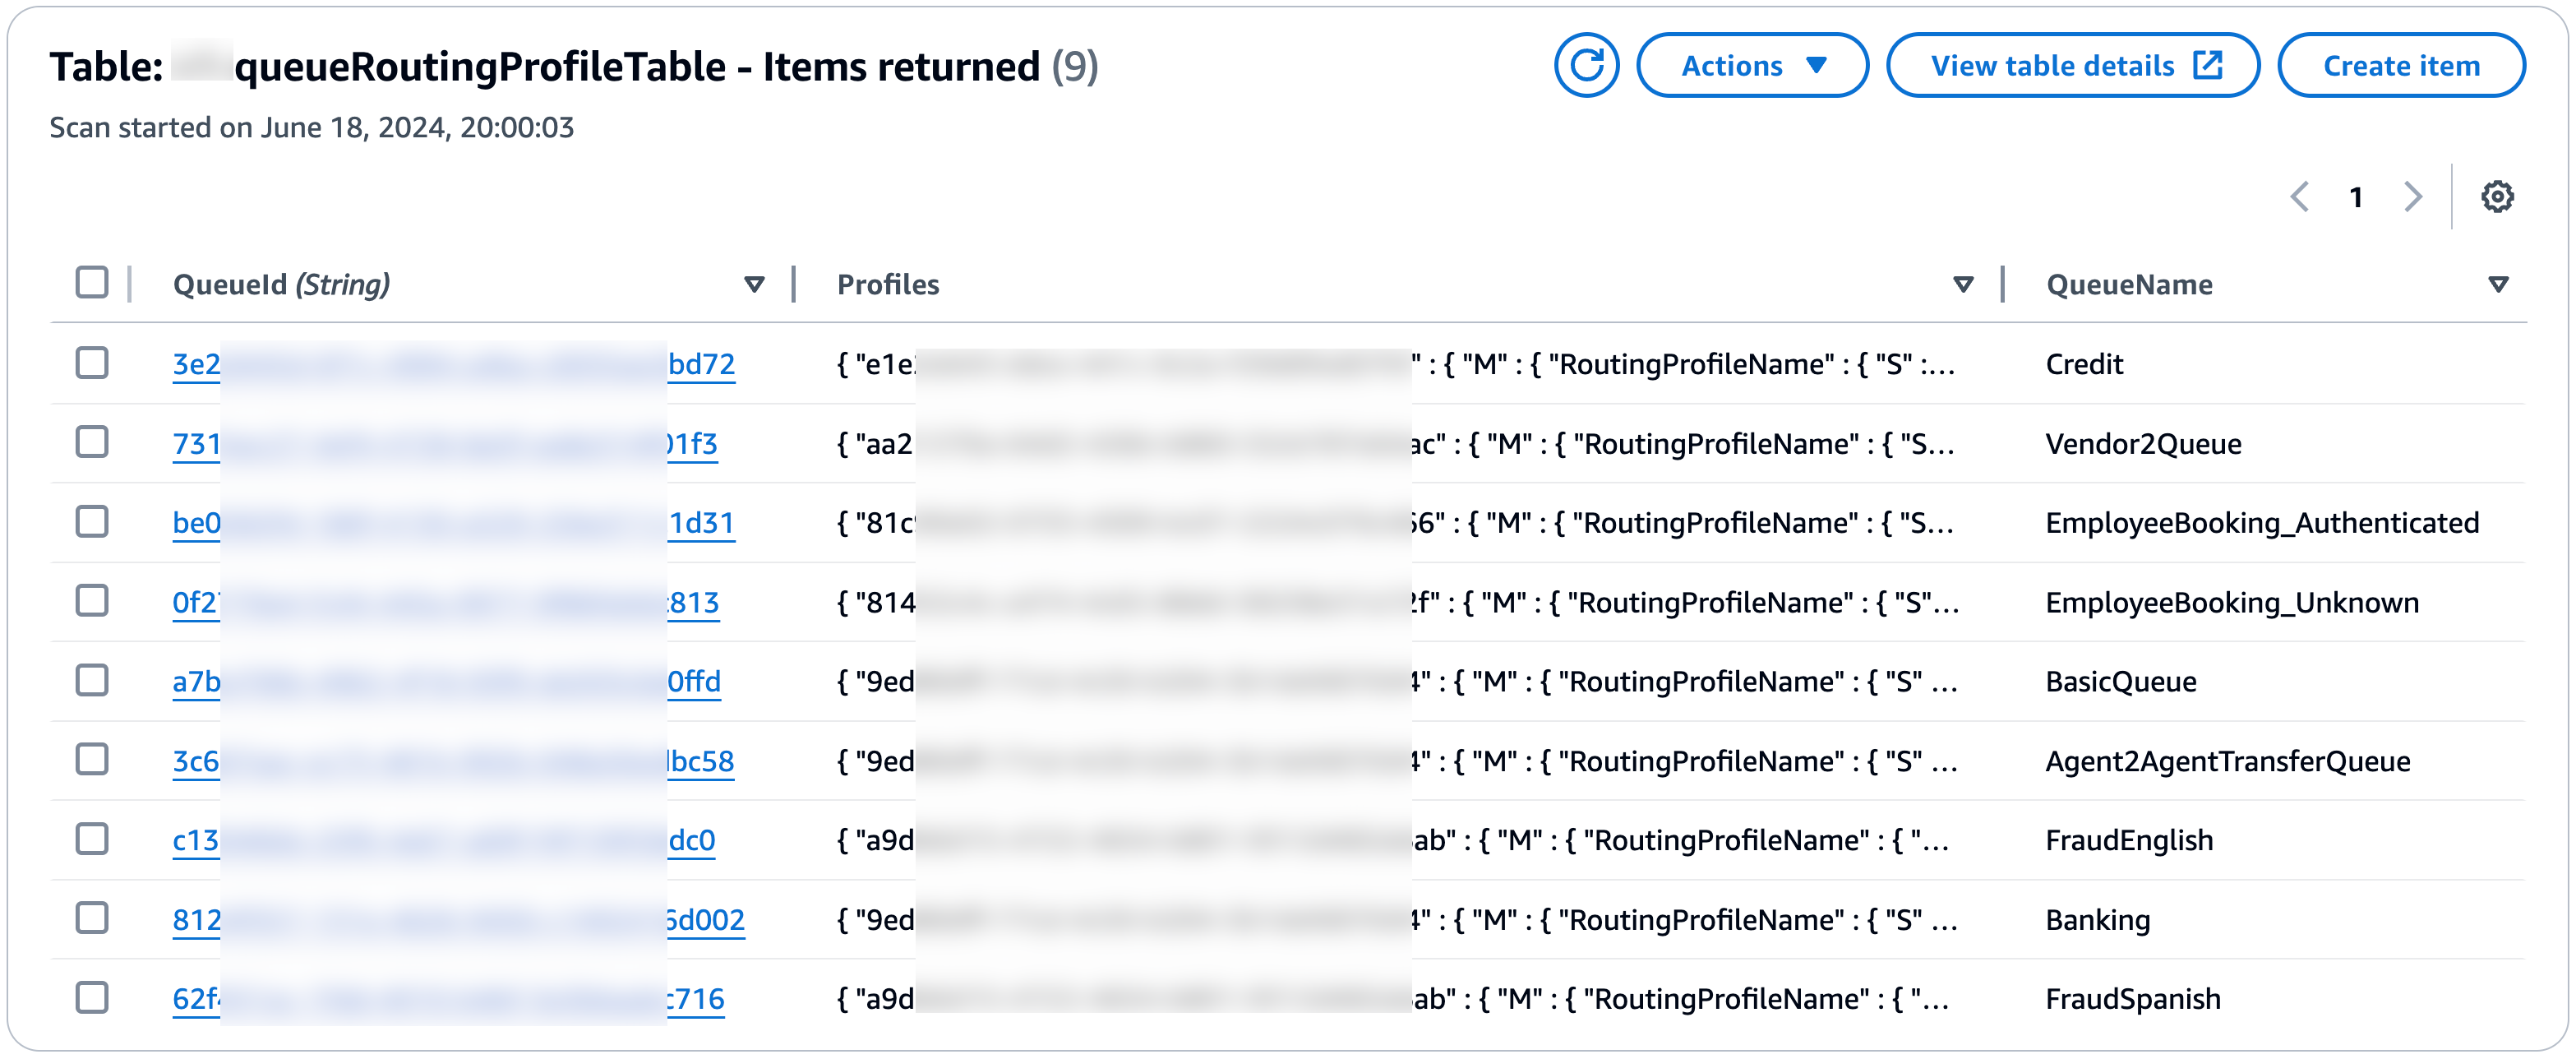Click external link icon in View table details
This screenshot has height=1059, width=2576.
[2207, 66]
